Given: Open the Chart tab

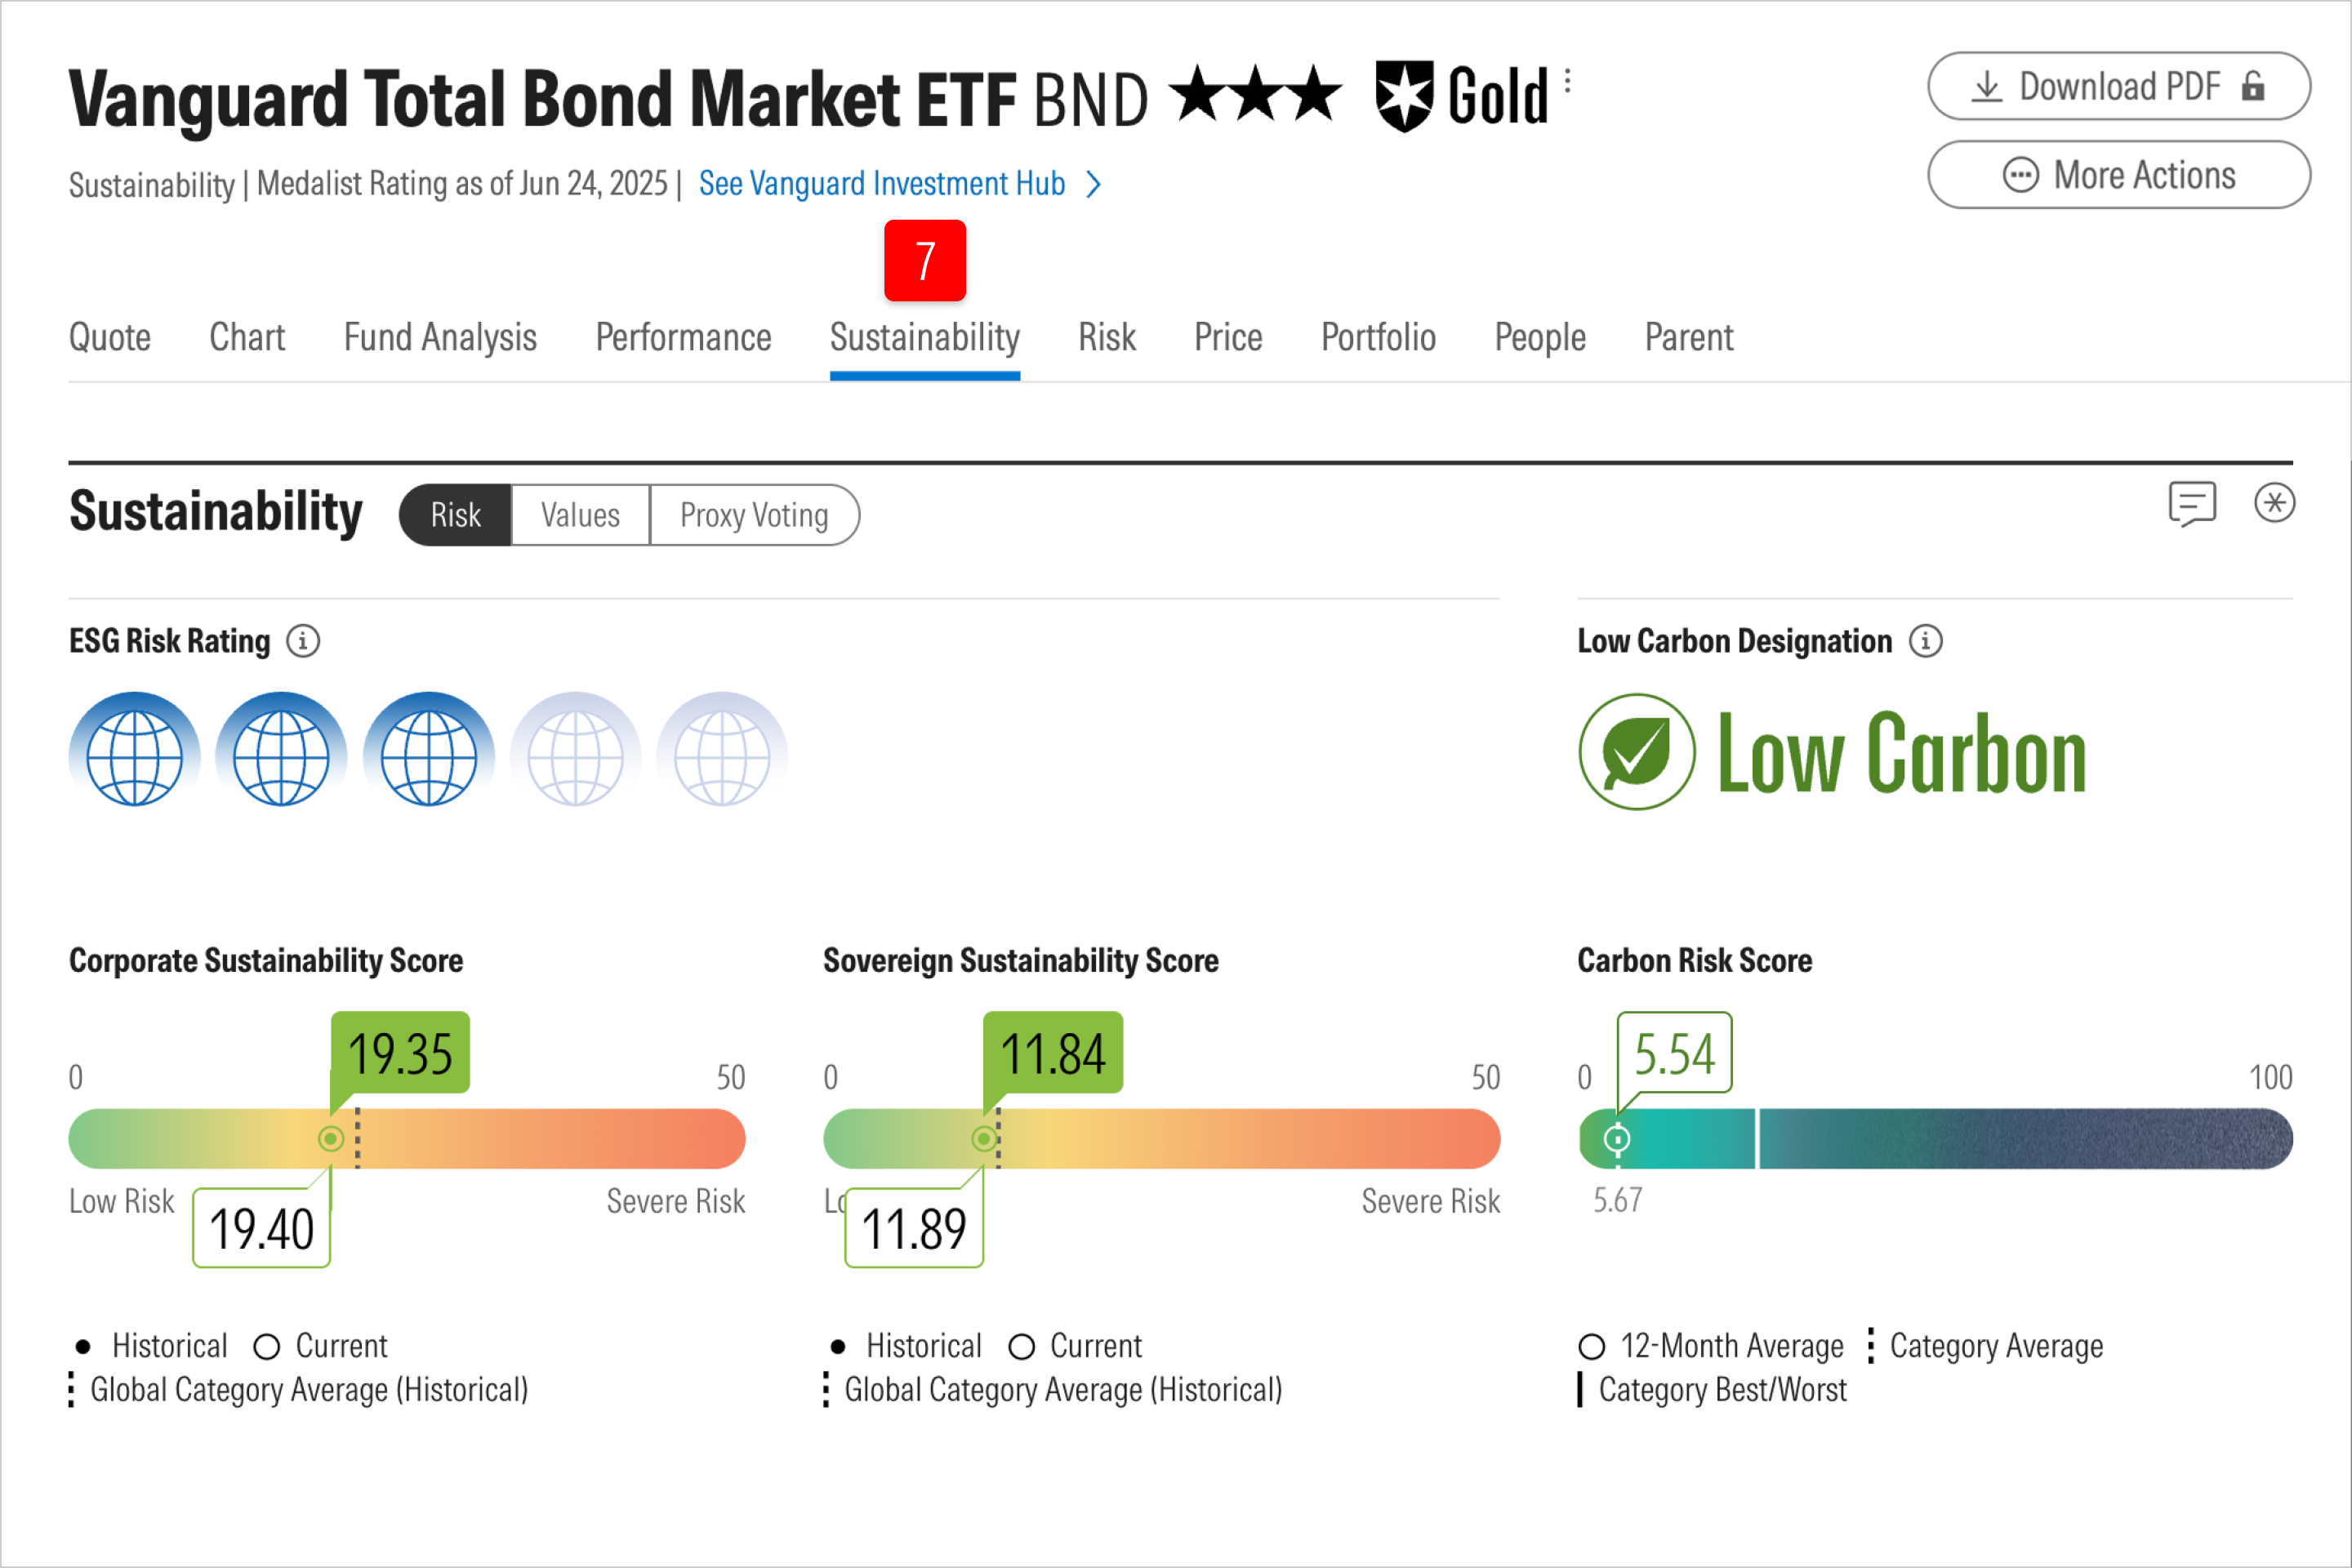Looking at the screenshot, I should point(247,337).
